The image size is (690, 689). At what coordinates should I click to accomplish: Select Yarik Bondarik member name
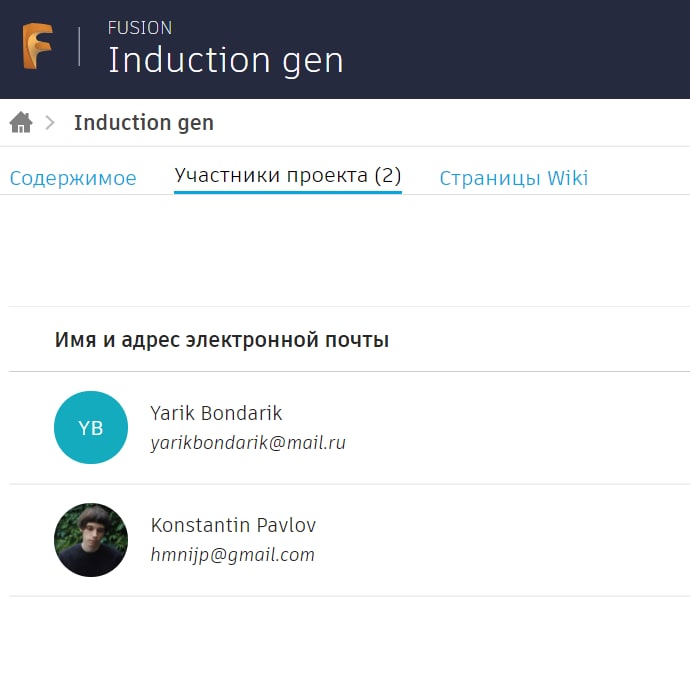(216, 413)
